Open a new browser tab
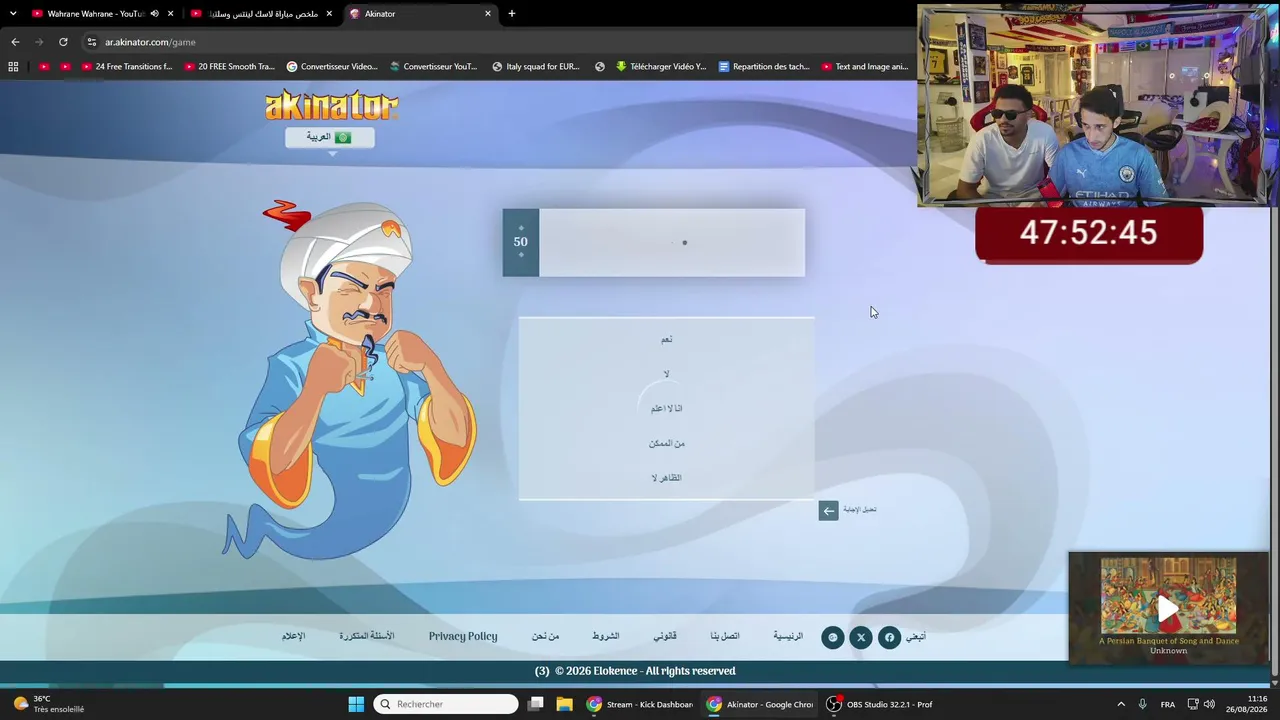Viewport: 1280px width, 720px height. click(512, 14)
